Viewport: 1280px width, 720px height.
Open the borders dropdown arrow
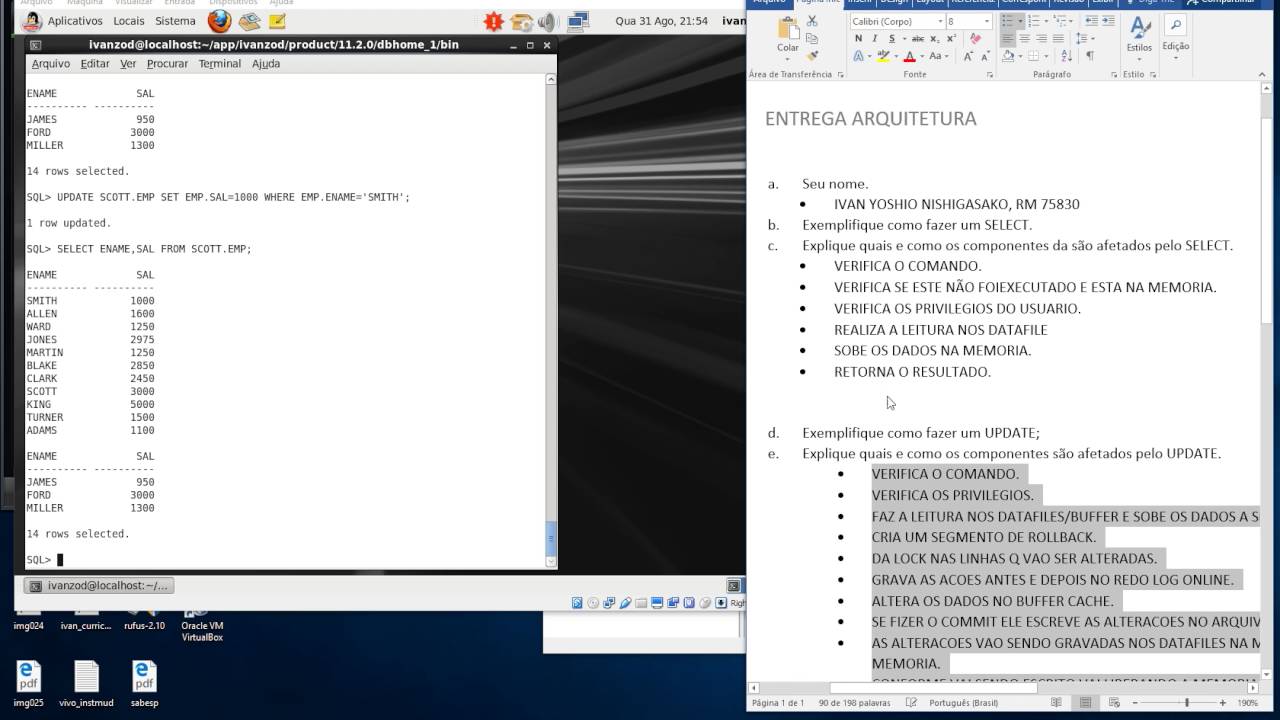pos(1047,56)
